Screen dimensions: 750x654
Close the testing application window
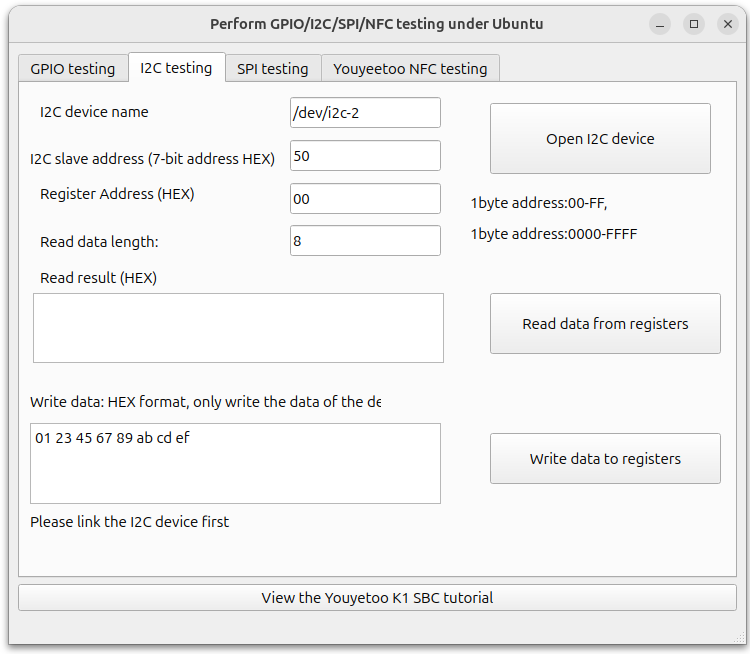pos(727,24)
